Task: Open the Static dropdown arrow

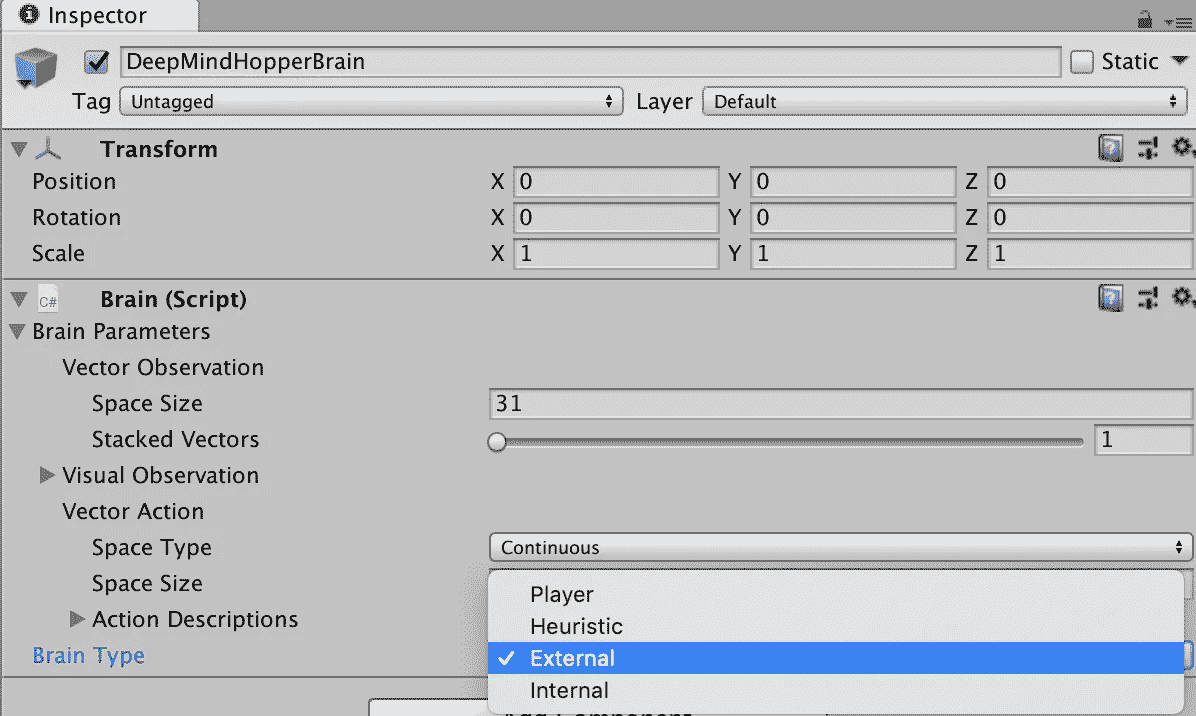Action: pyautogui.click(x=1179, y=61)
